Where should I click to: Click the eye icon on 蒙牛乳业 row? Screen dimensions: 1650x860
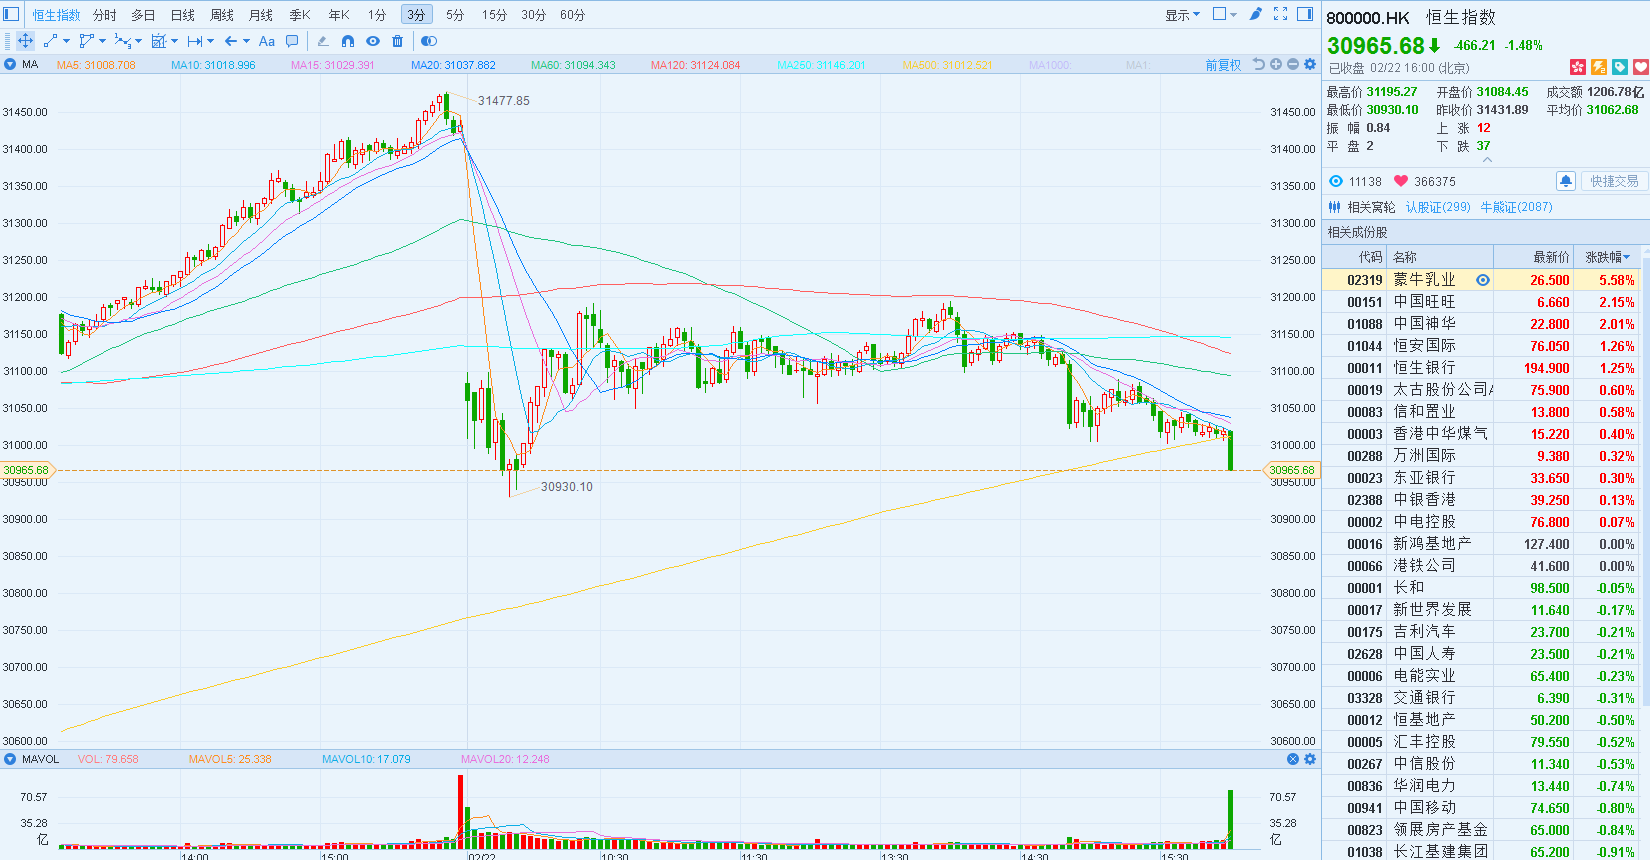[x=1483, y=280]
